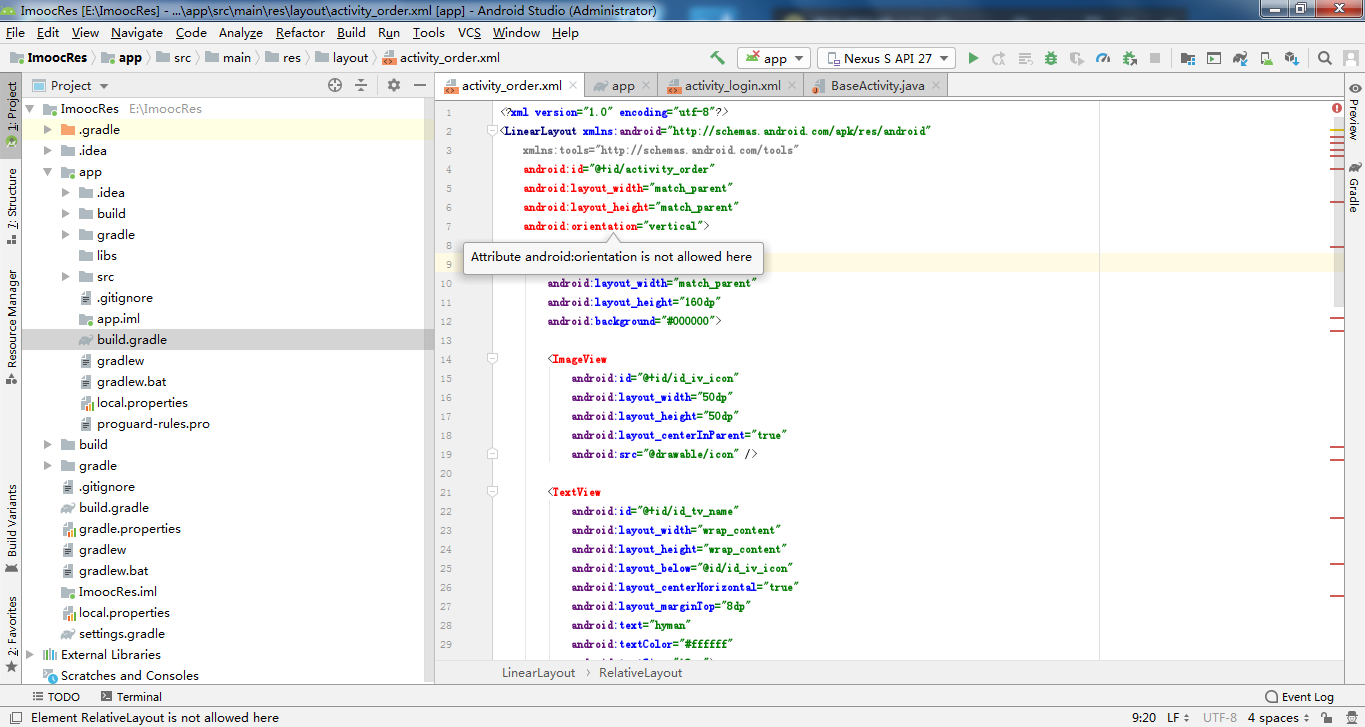Image resolution: width=1365 pixels, height=727 pixels.
Task: Click the RelativeLayout breadcrumb below editor
Action: point(640,673)
